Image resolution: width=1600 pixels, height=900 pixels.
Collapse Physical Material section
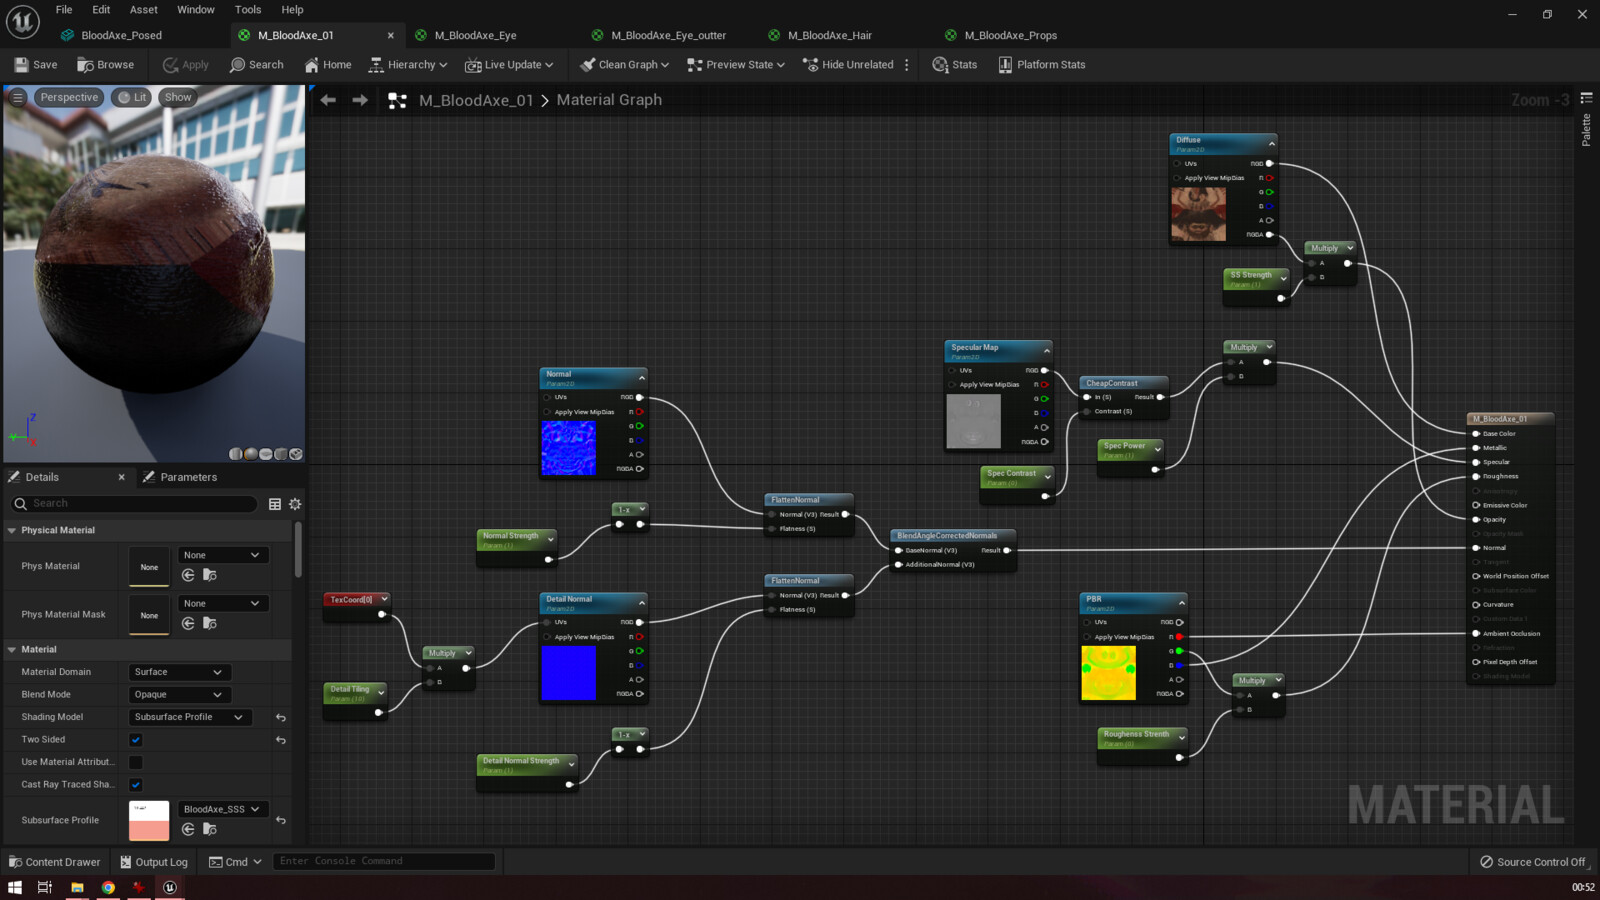click(12, 530)
